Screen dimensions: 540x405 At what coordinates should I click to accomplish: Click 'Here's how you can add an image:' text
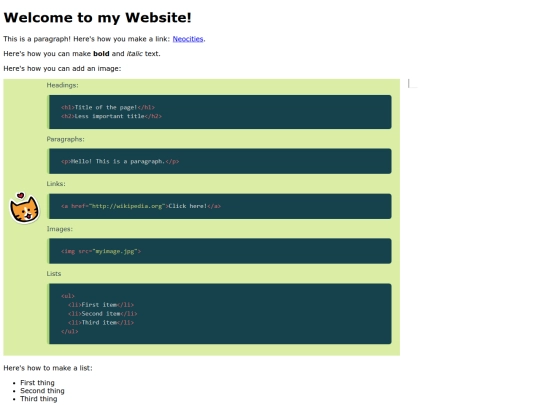tap(62, 69)
